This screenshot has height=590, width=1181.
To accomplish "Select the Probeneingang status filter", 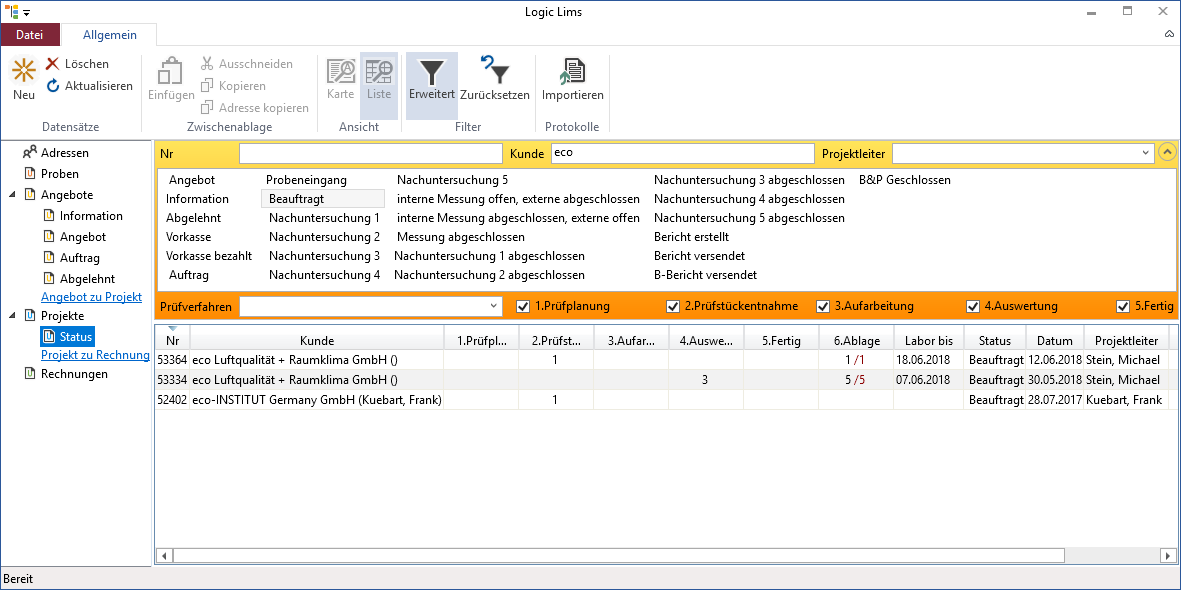I will point(307,180).
